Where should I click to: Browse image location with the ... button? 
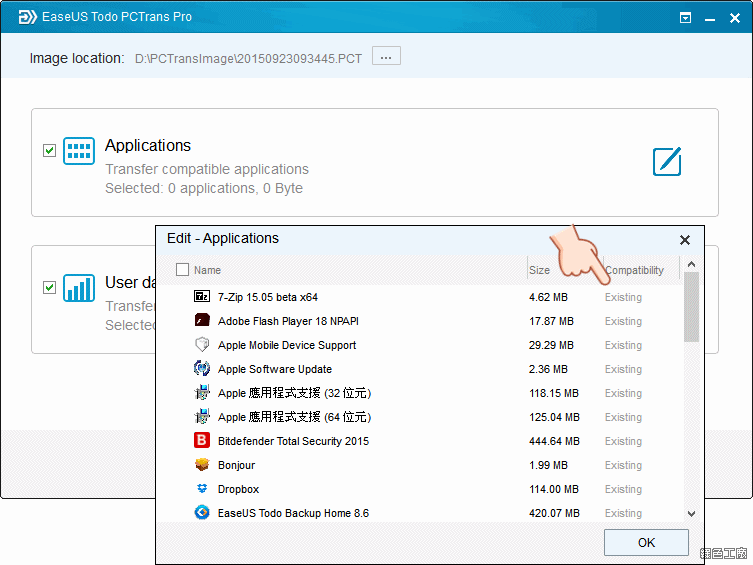click(386, 57)
